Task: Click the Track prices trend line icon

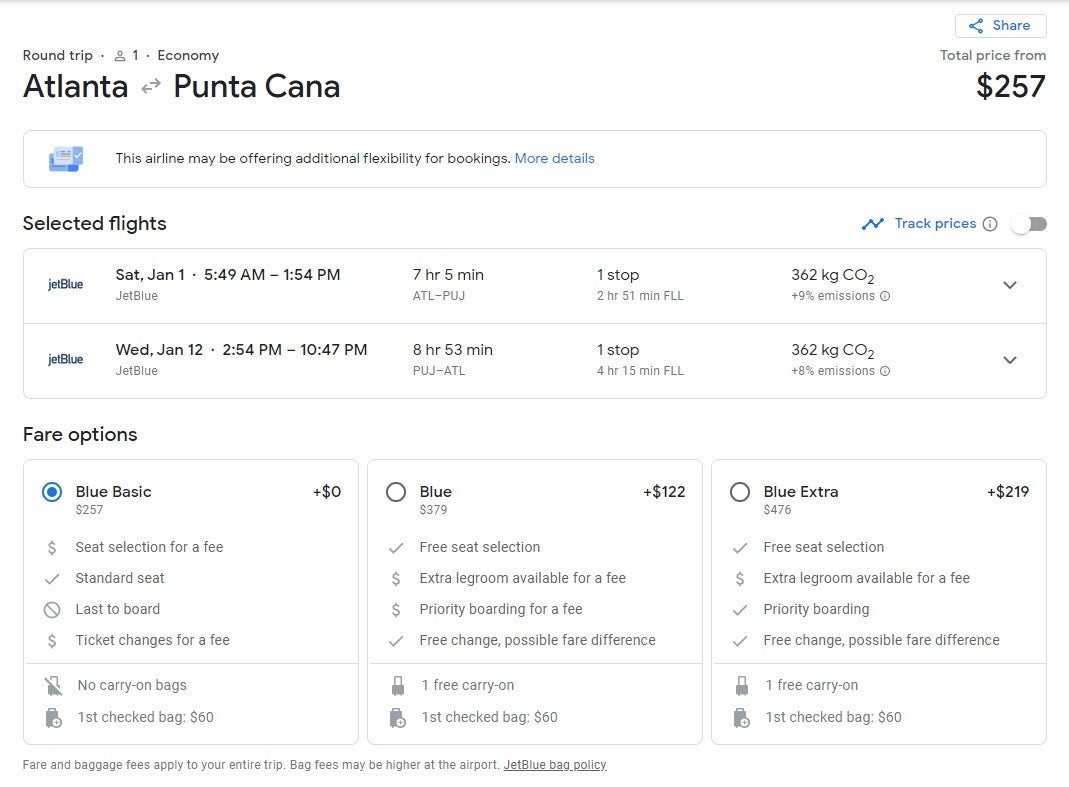Action: [873, 224]
